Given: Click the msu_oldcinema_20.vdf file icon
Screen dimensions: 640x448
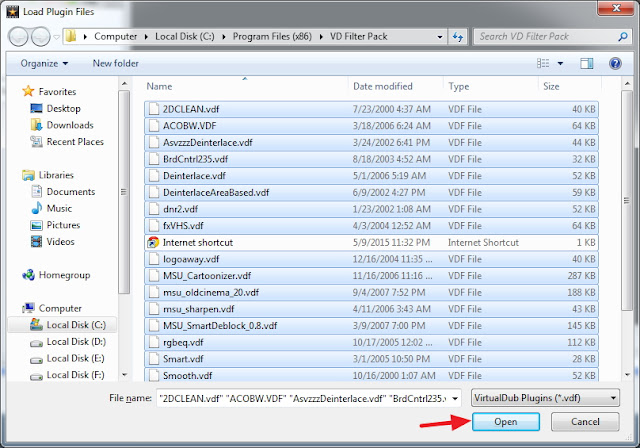Looking at the screenshot, I should 154,292.
